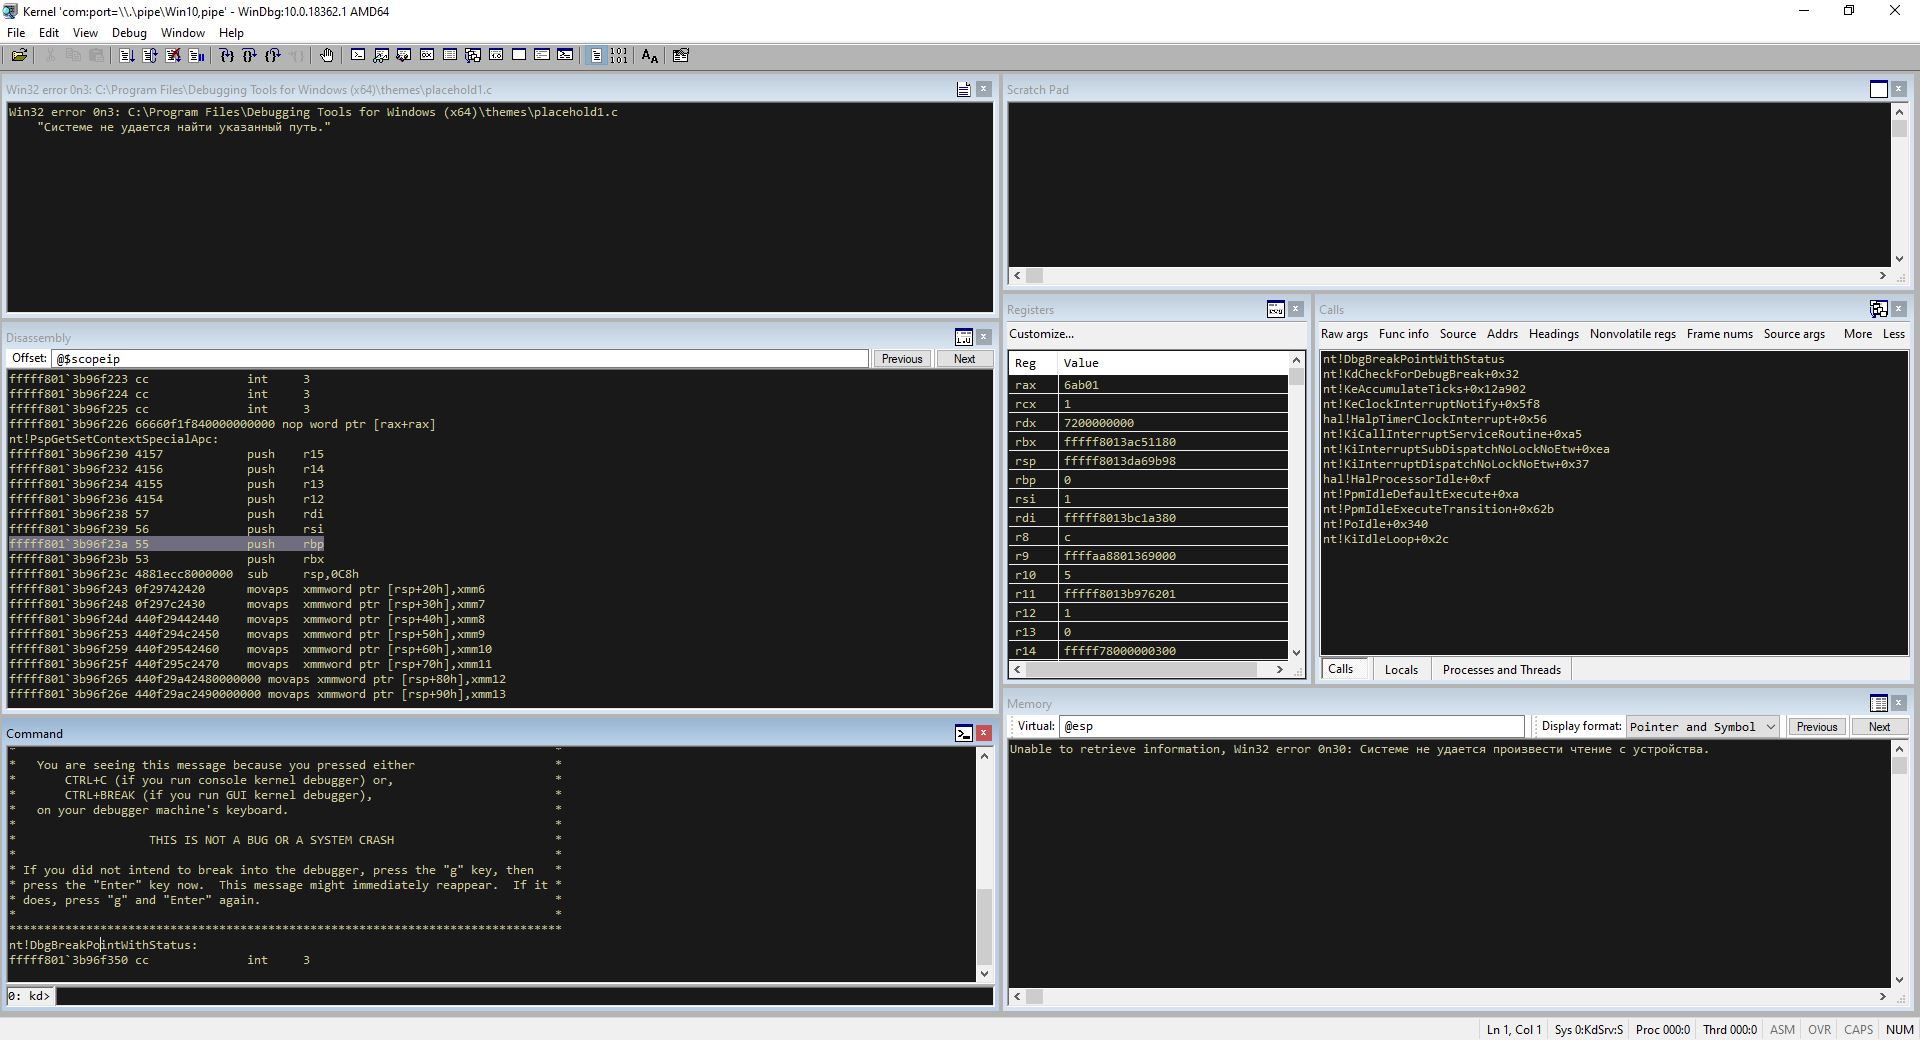The image size is (1920, 1040).
Task: Switch to the Processes and Threads tab
Action: pyautogui.click(x=1501, y=670)
